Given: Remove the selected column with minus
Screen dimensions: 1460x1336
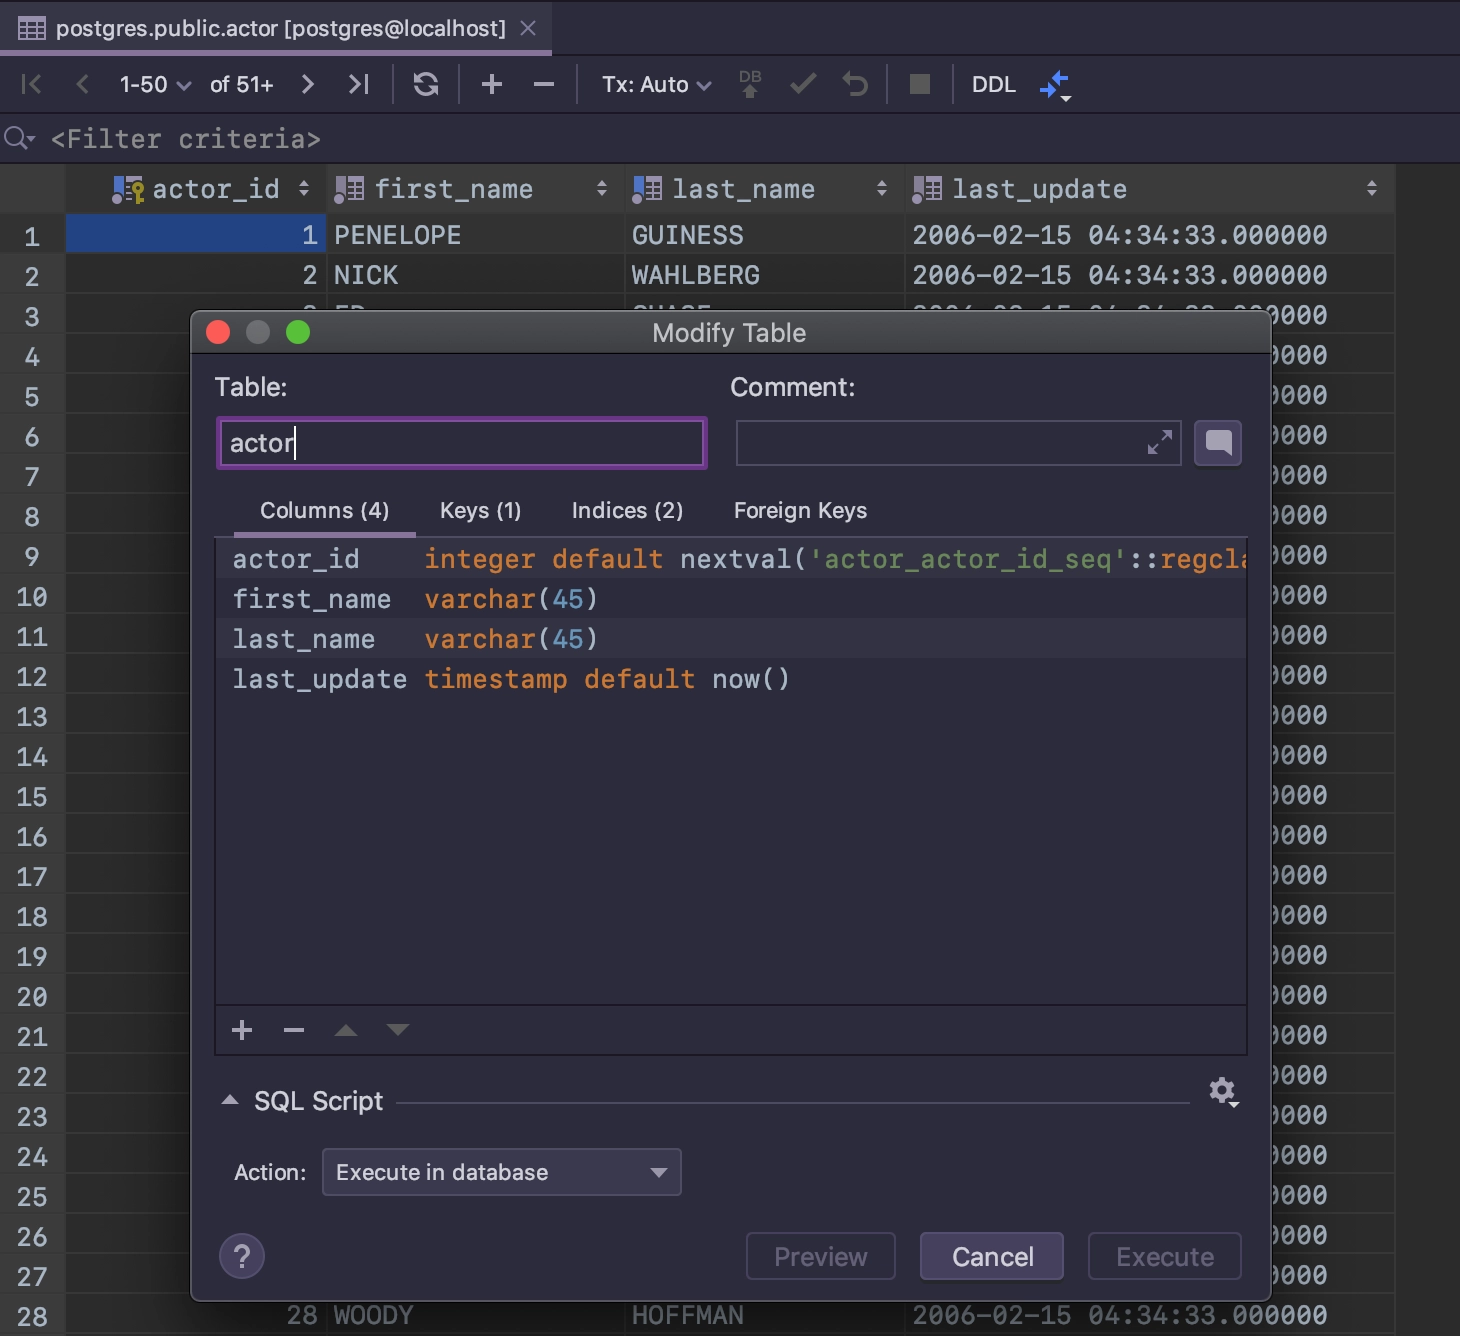Looking at the screenshot, I should (x=294, y=1030).
